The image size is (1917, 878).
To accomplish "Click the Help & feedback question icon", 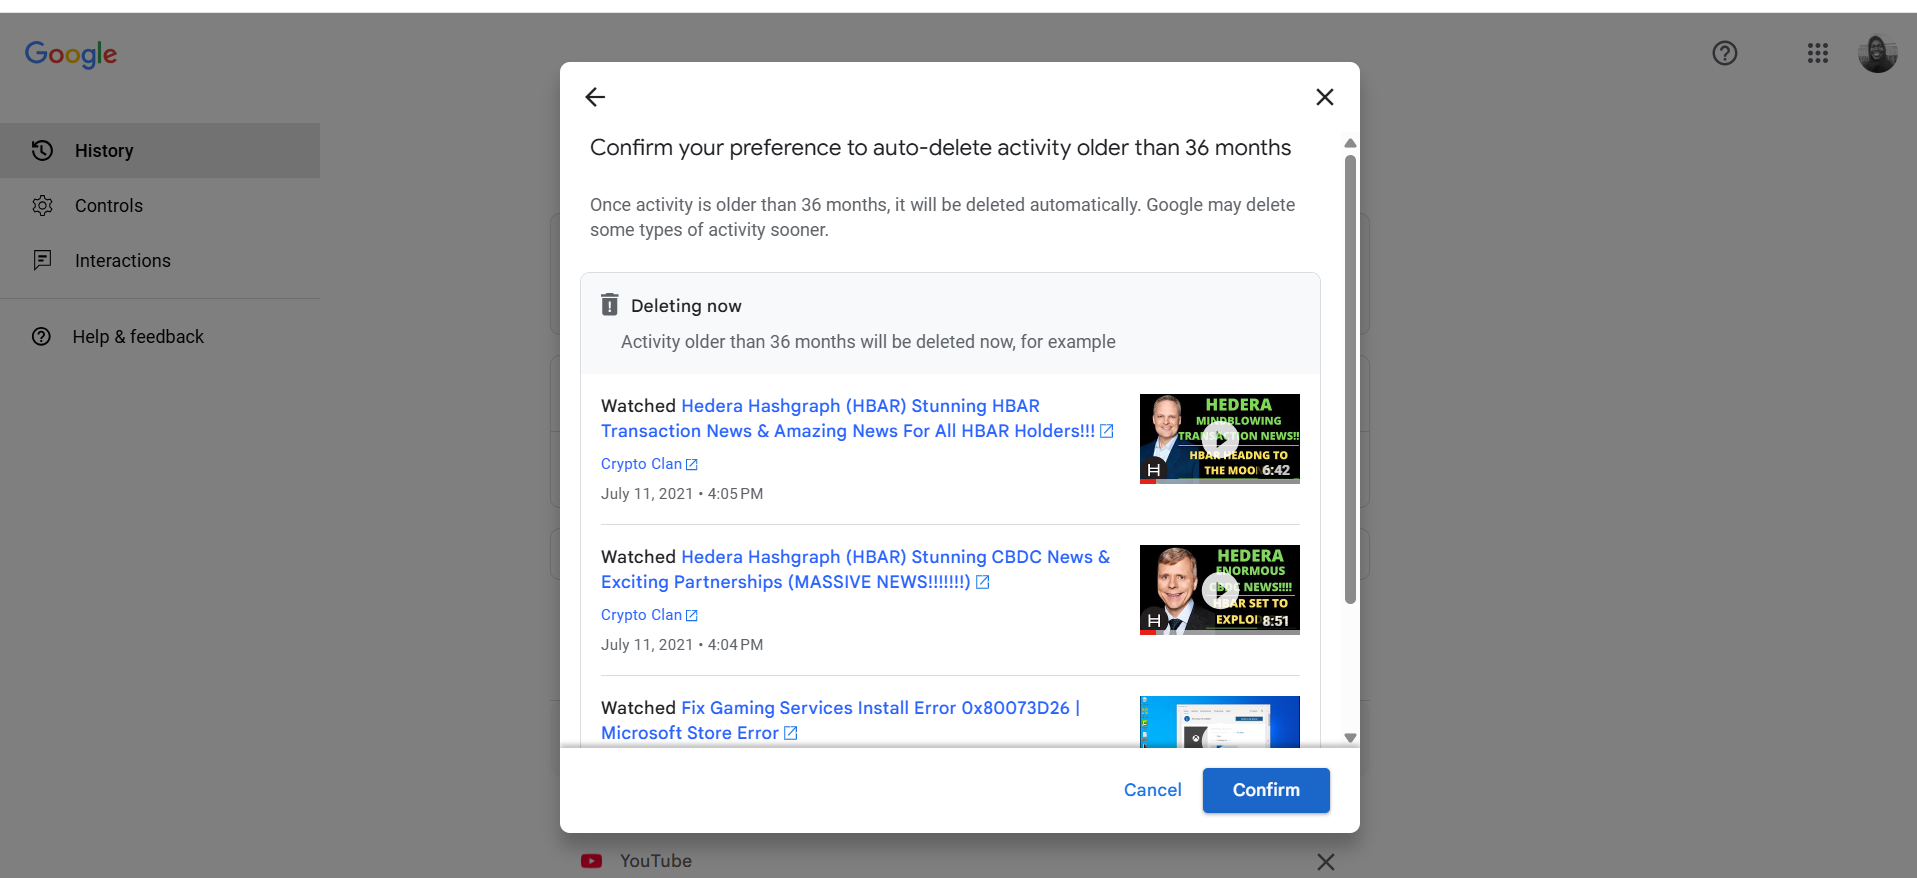I will 41,337.
